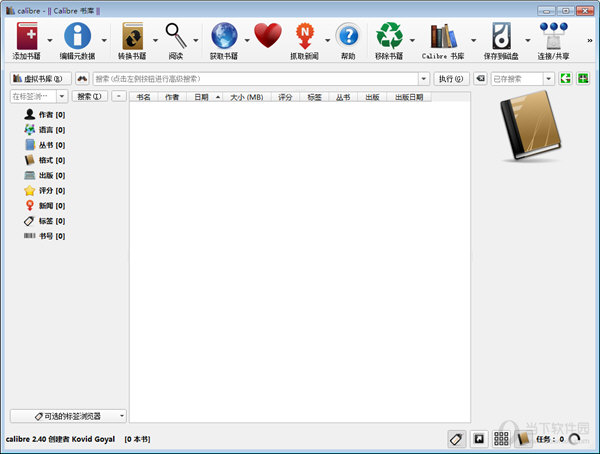Open tag browser find box dropdown

62,96
